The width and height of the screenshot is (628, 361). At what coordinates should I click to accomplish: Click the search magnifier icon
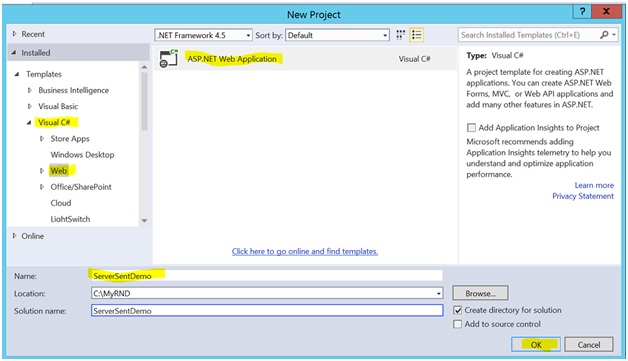(x=604, y=35)
